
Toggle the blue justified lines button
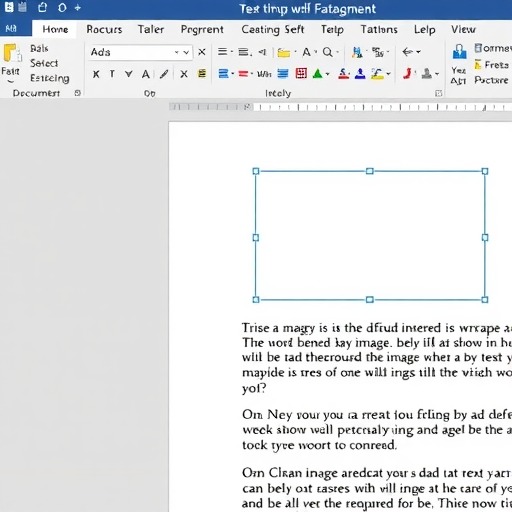[x=283, y=73]
